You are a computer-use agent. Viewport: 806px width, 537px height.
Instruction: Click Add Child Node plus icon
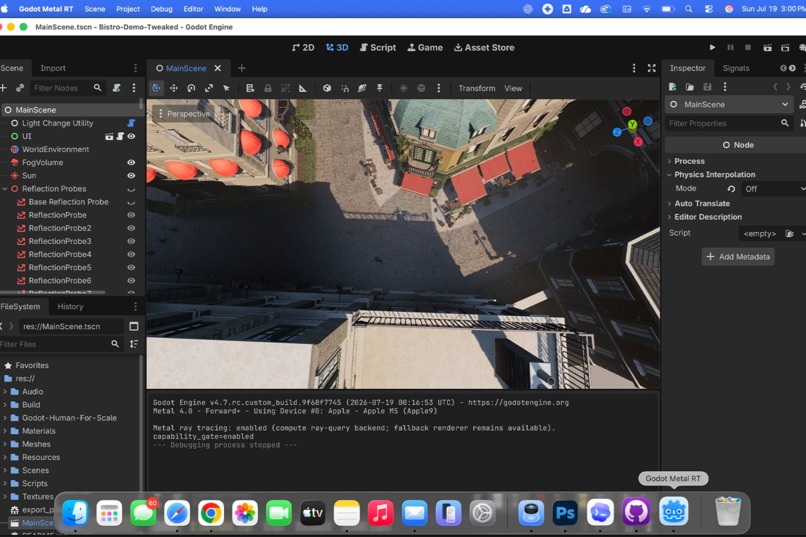(4, 88)
